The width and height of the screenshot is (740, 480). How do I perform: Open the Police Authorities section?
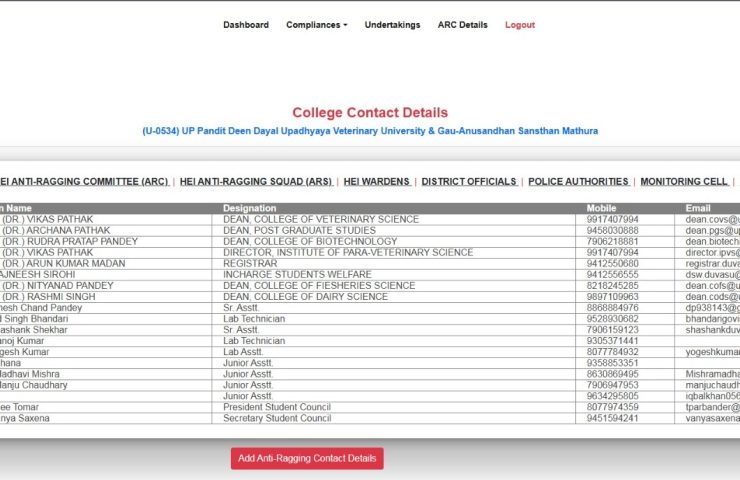(x=579, y=181)
